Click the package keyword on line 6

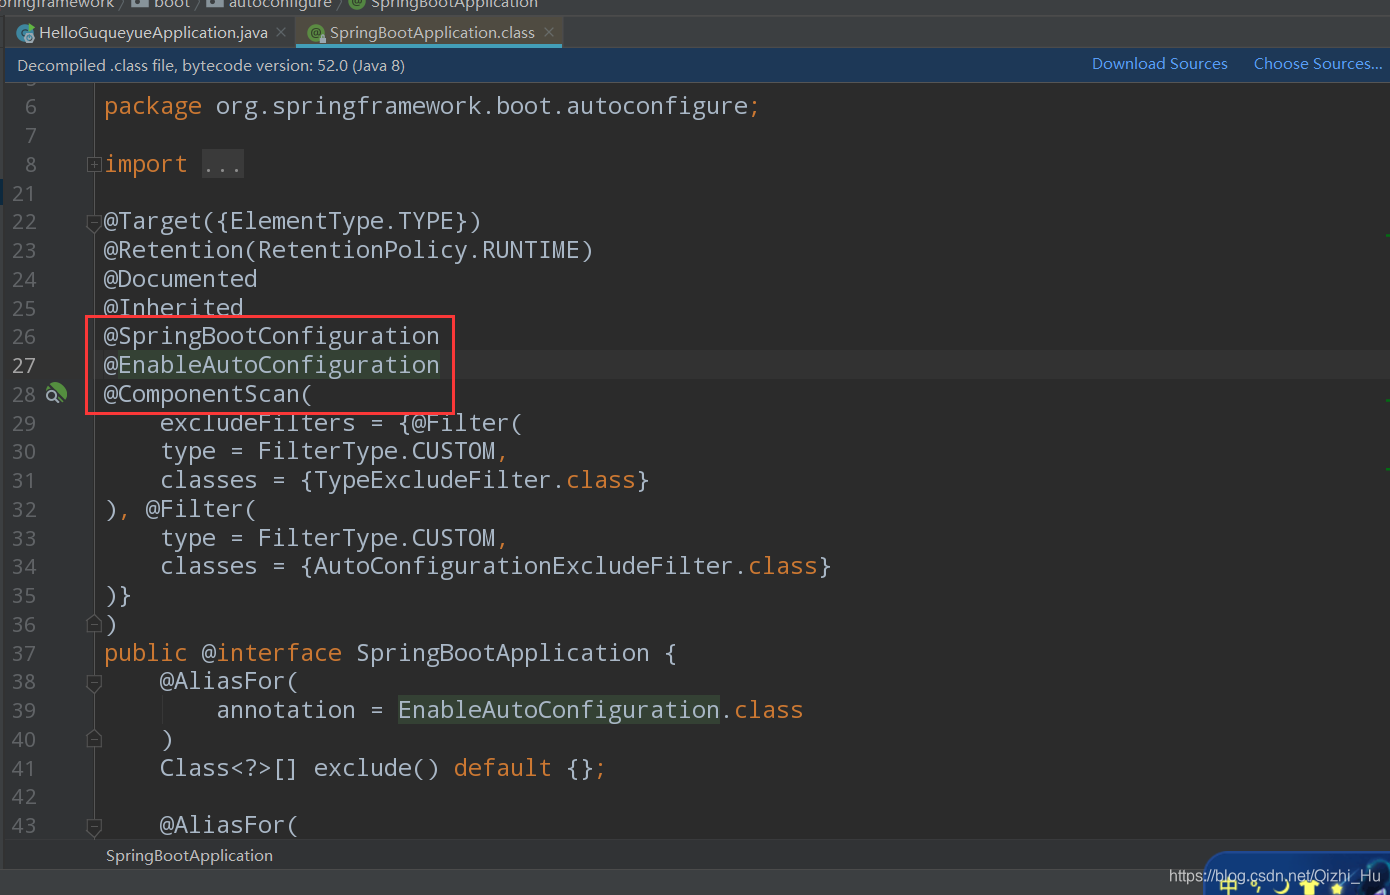pyautogui.click(x=153, y=107)
